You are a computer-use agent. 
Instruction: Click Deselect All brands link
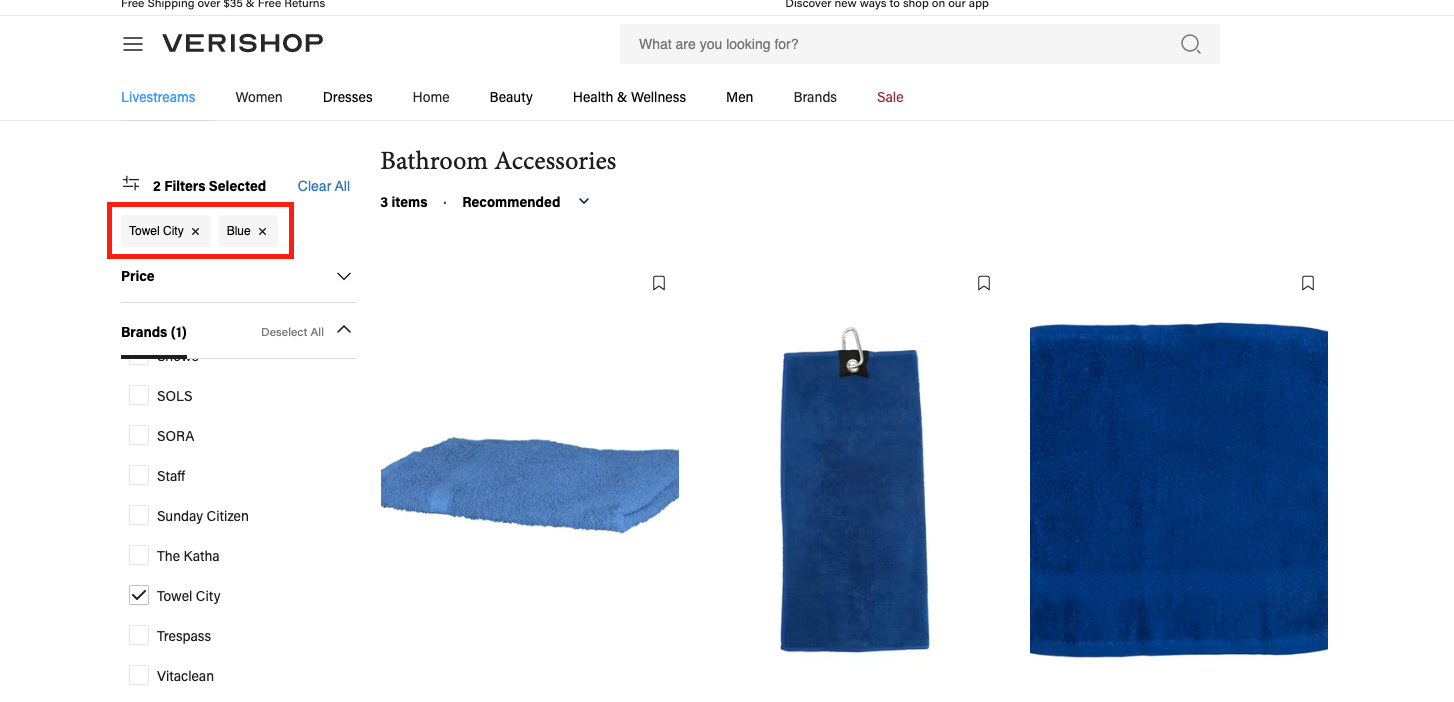292,332
